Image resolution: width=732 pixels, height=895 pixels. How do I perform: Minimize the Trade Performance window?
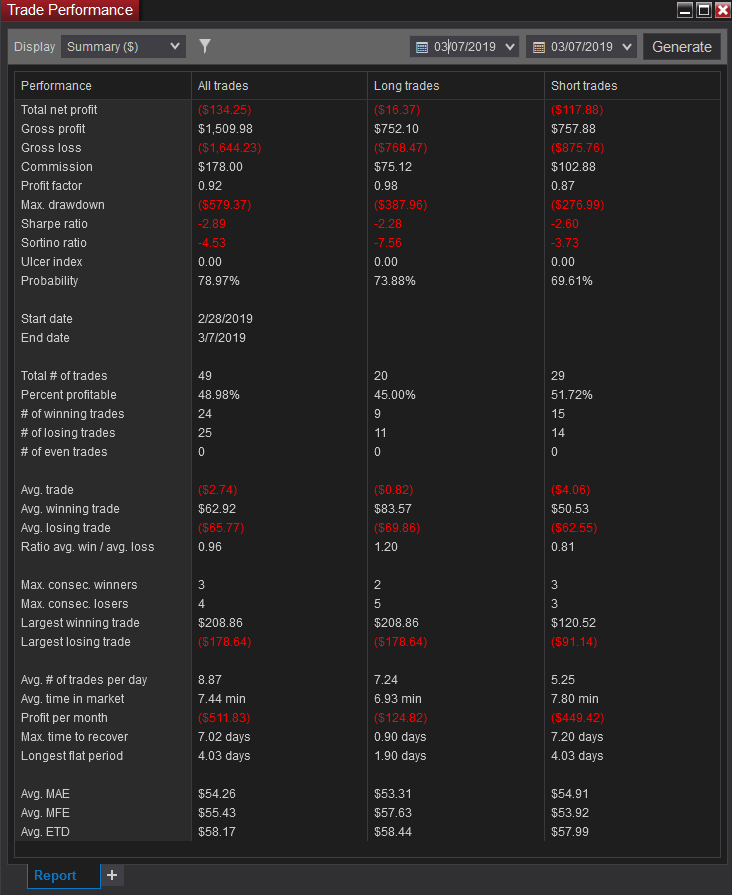pos(685,10)
